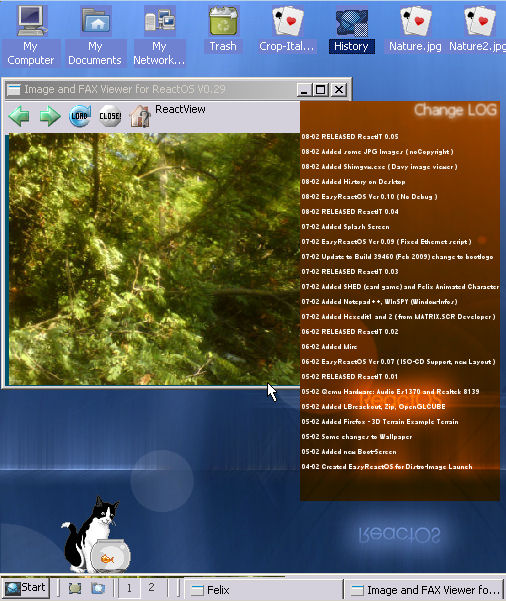
Task: Open the Trash bin icon
Action: click(223, 29)
